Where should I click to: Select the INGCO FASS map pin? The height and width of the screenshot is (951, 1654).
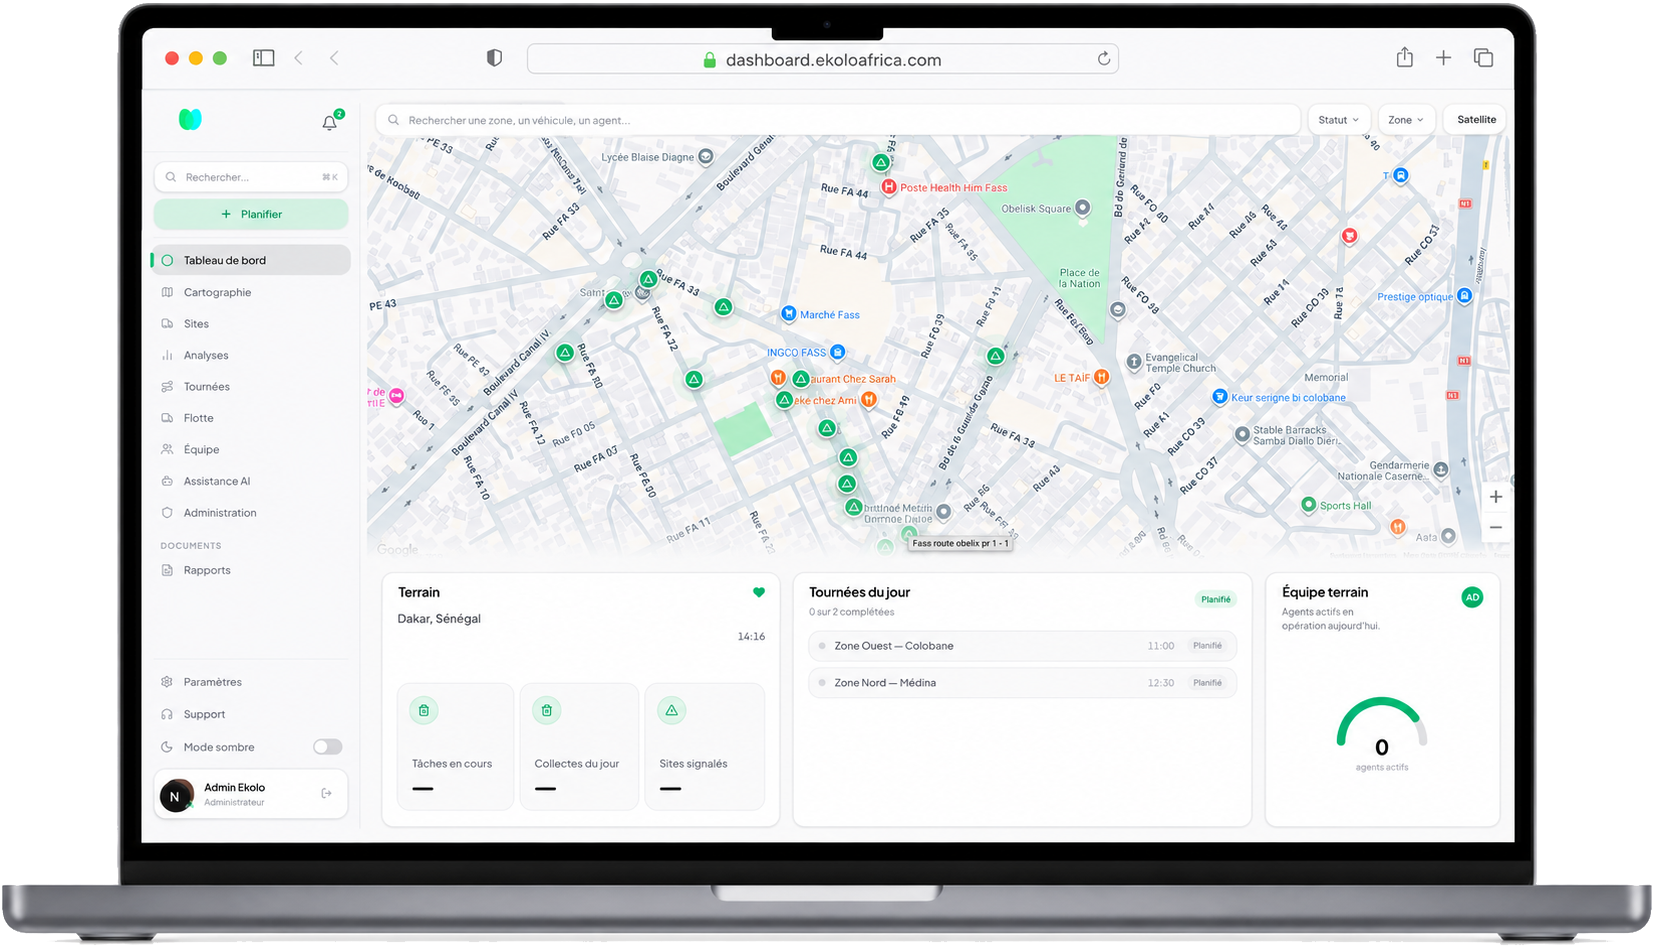pyautogui.click(x=838, y=352)
